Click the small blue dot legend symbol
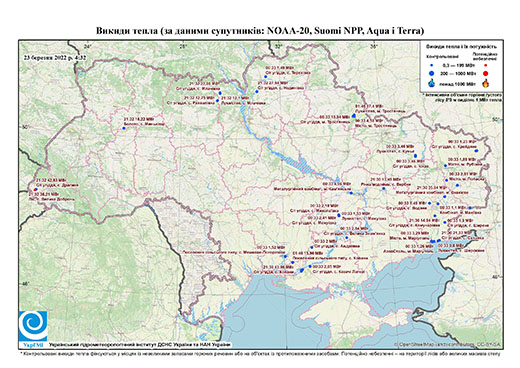This screenshot has width=520, height=368. coord(432,65)
